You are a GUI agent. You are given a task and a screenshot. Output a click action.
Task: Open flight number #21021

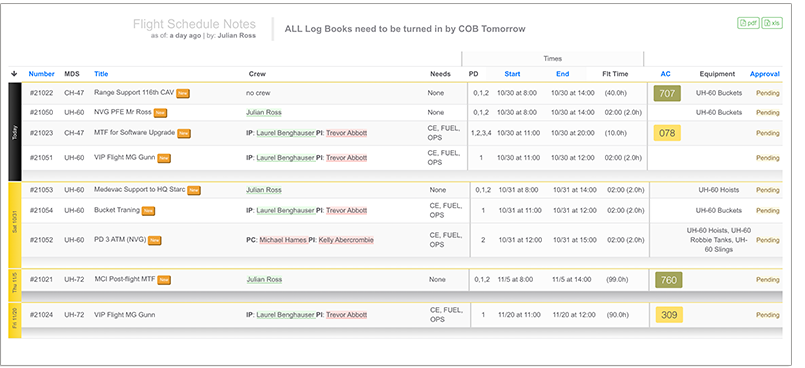point(41,280)
